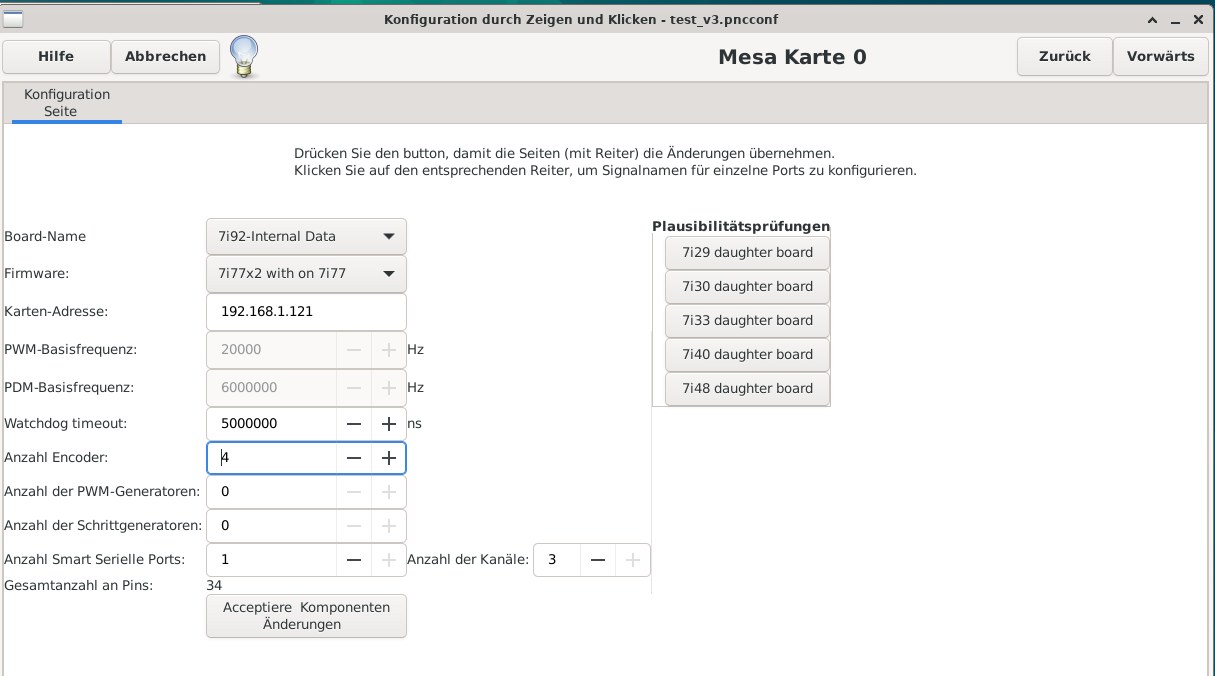Image resolution: width=1215 pixels, height=676 pixels.
Task: Click the Karten-Adresse input field
Action: (306, 312)
